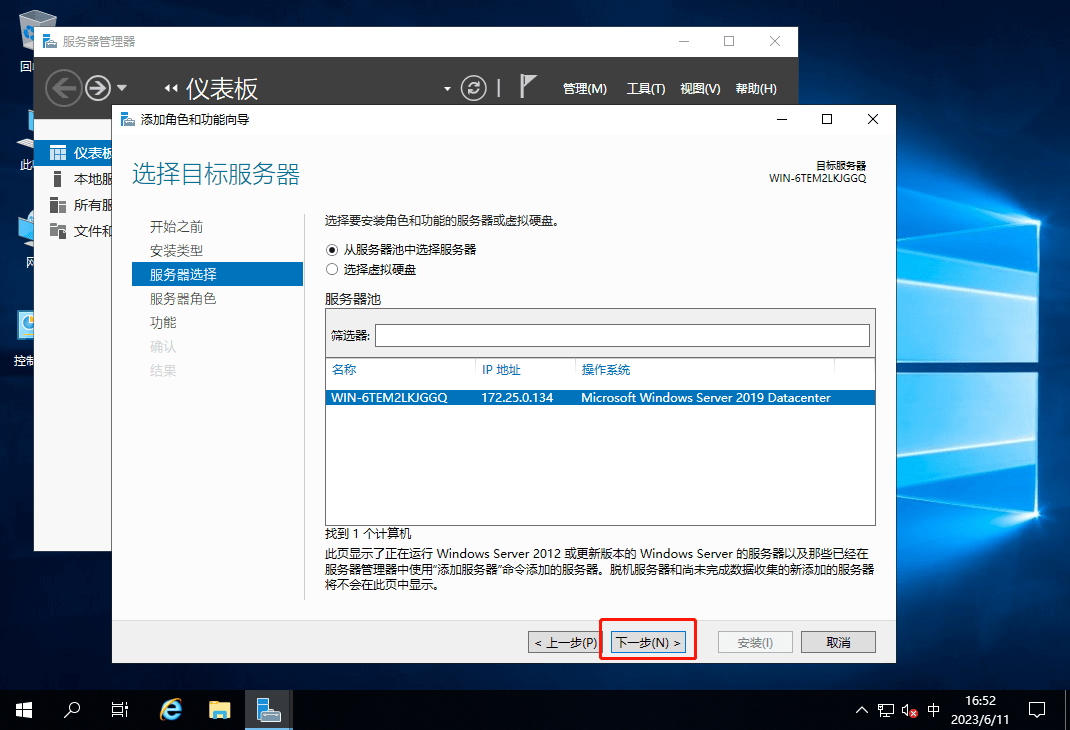The image size is (1070, 730).
Task: Open the 帮助(H) menu
Action: [x=756, y=89]
